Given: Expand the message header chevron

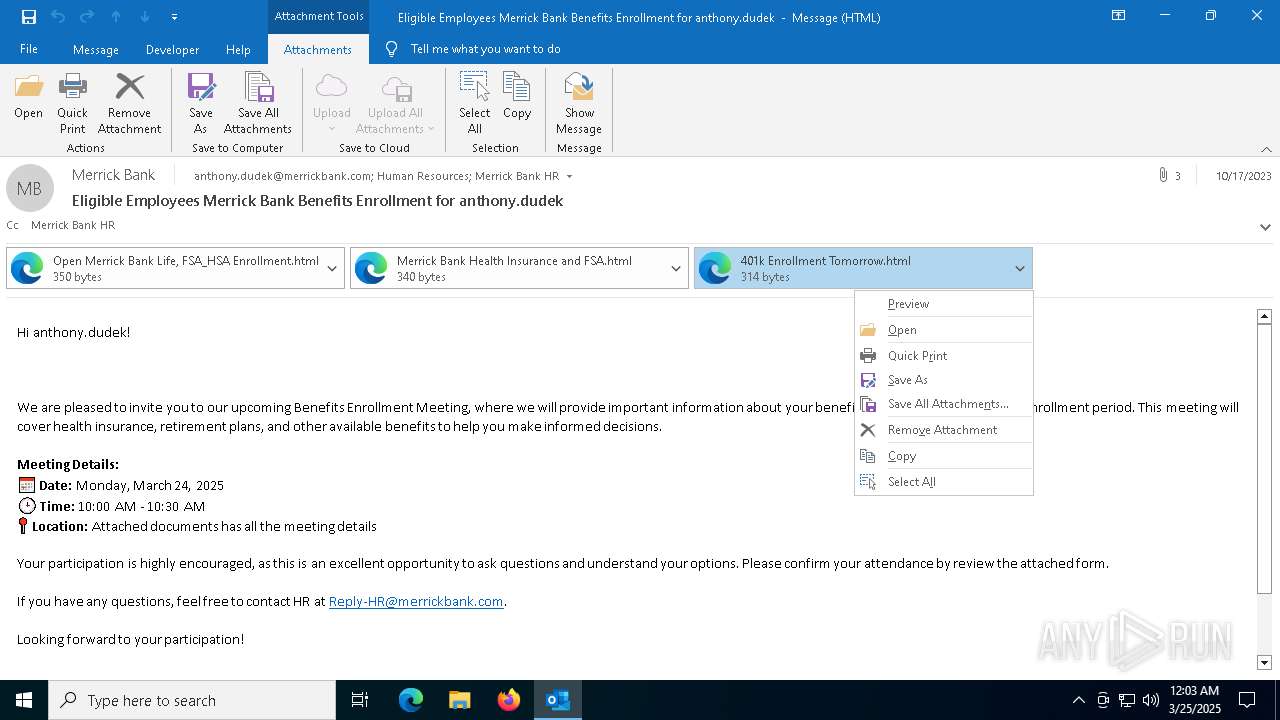Looking at the screenshot, I should [1265, 227].
